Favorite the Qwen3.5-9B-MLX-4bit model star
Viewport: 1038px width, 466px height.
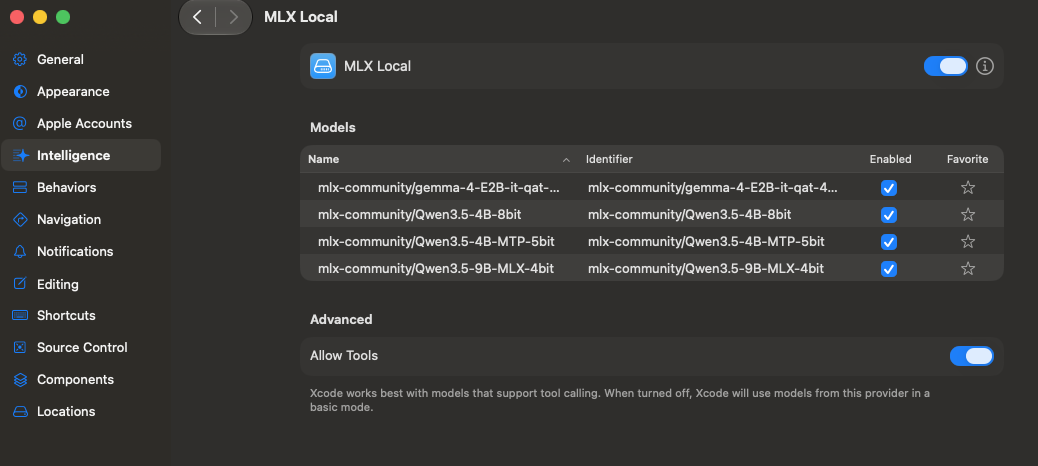tap(968, 269)
